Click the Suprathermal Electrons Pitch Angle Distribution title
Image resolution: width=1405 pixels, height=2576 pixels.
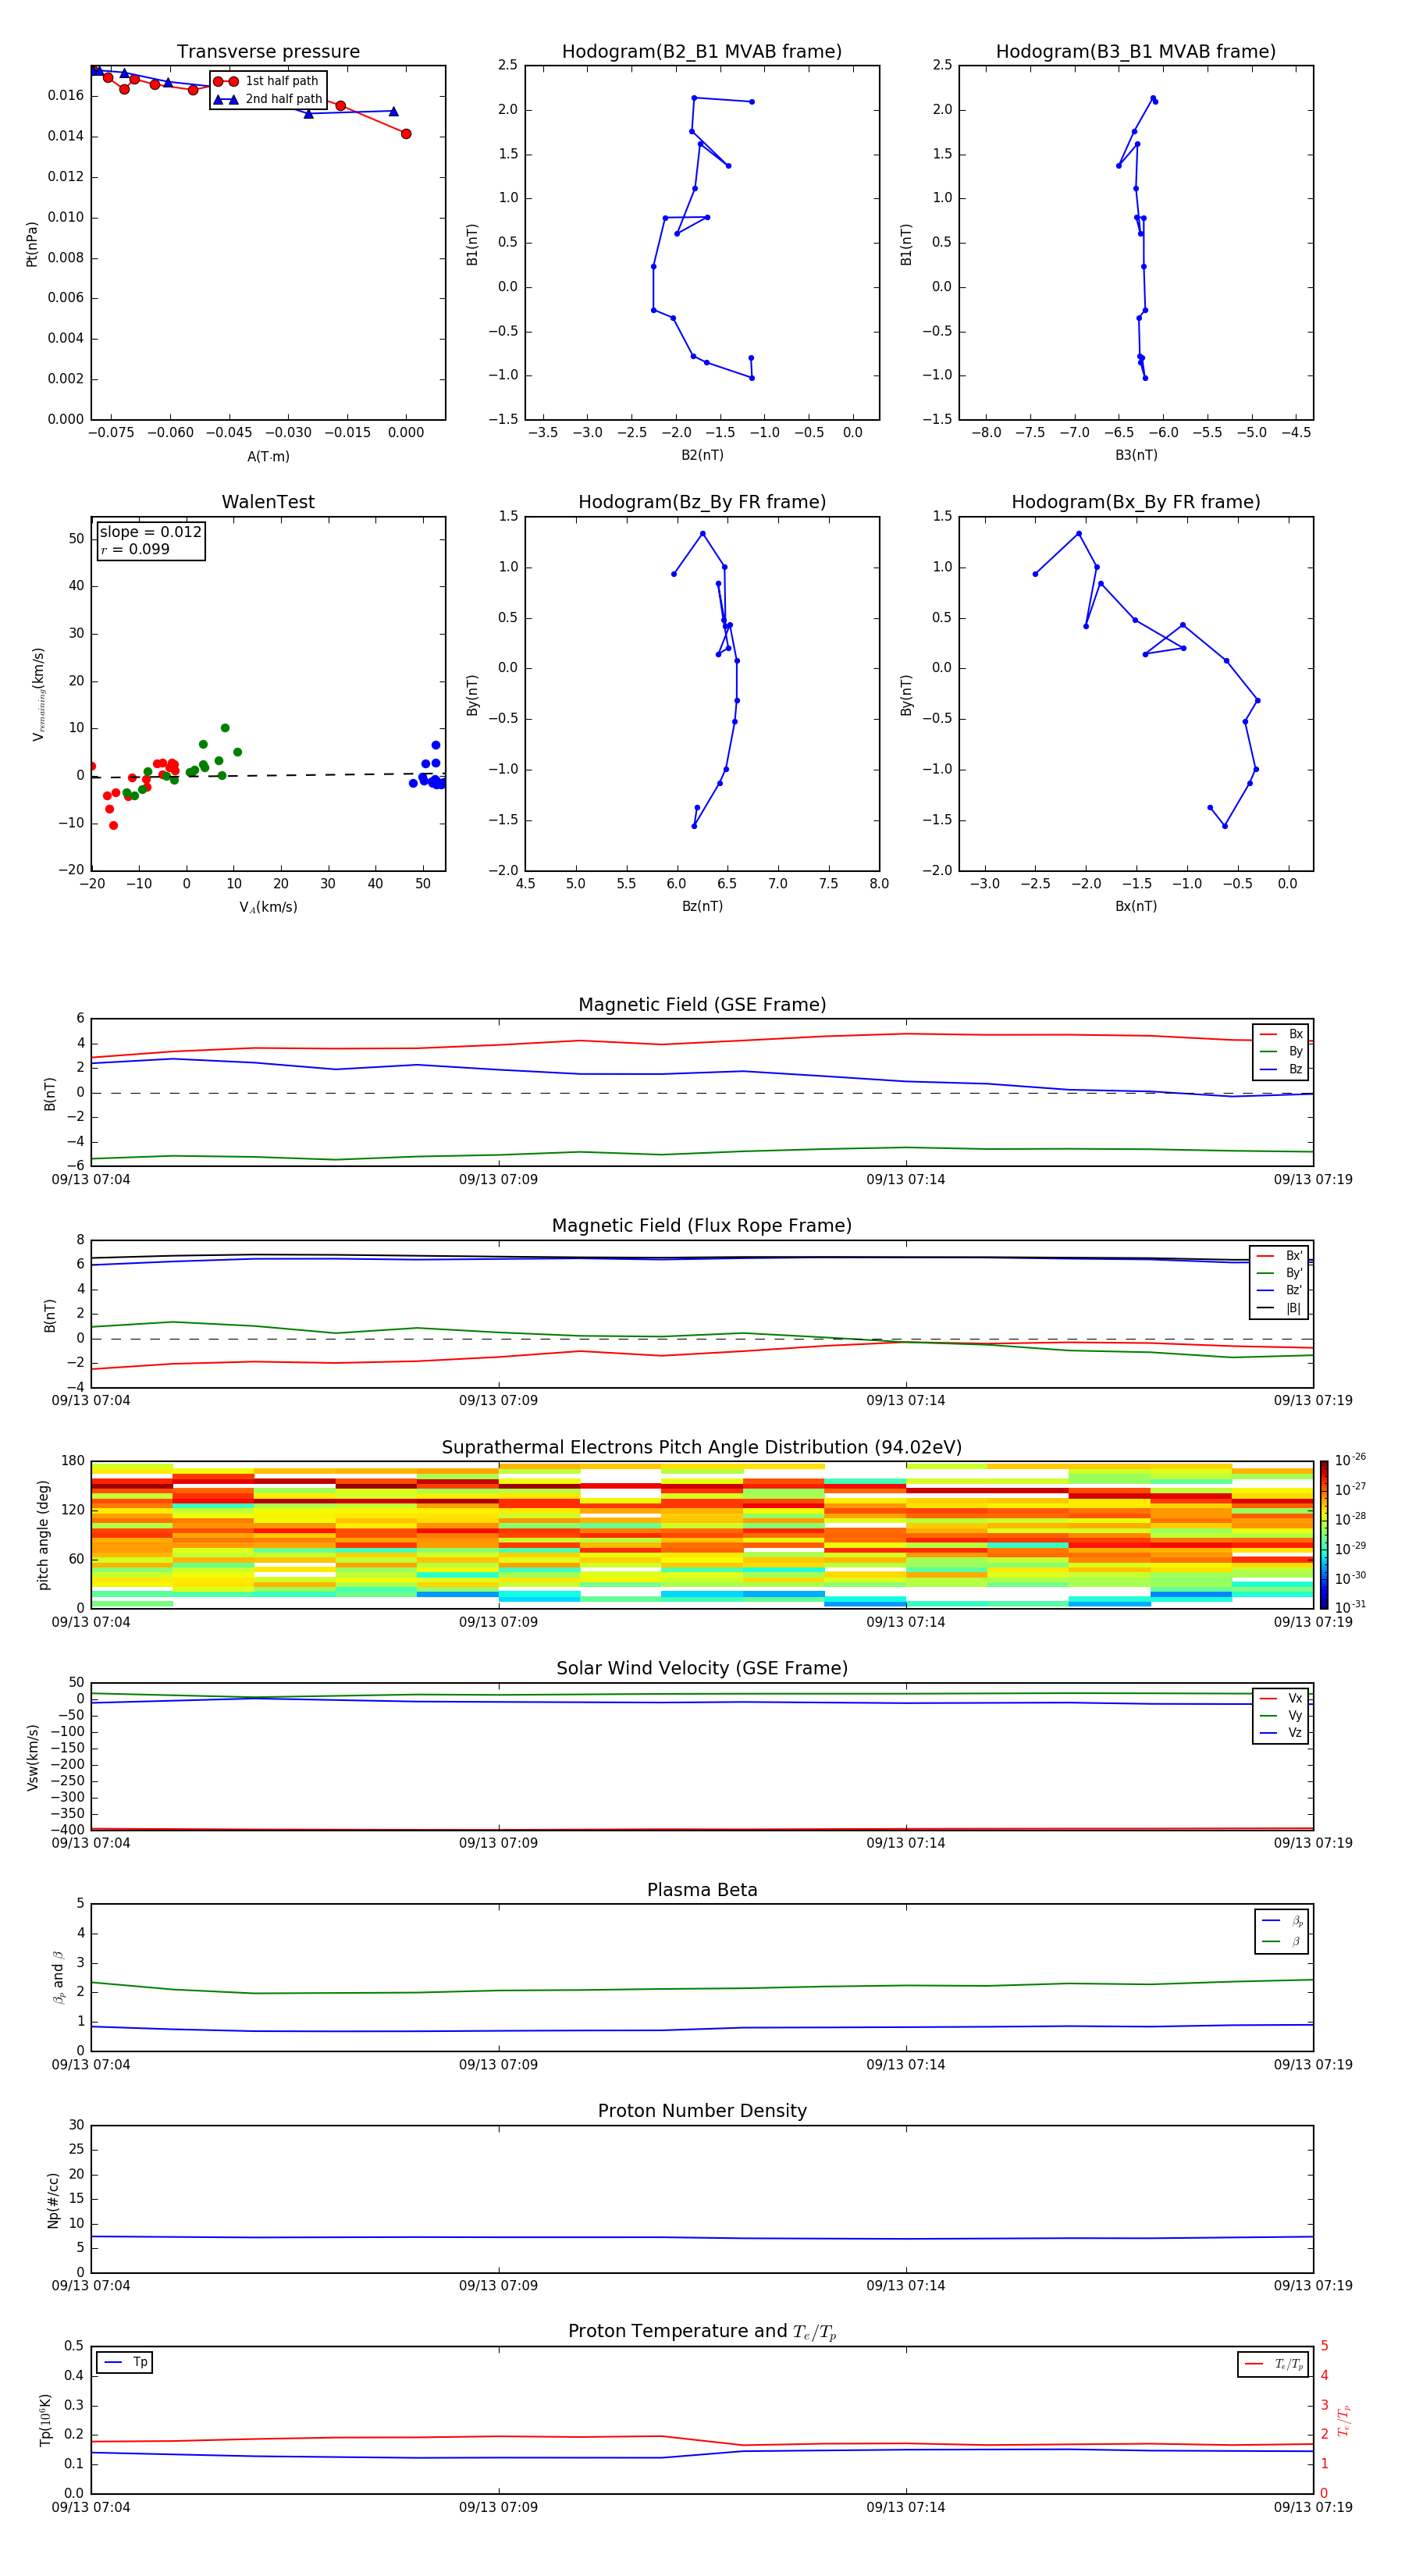(702, 1448)
